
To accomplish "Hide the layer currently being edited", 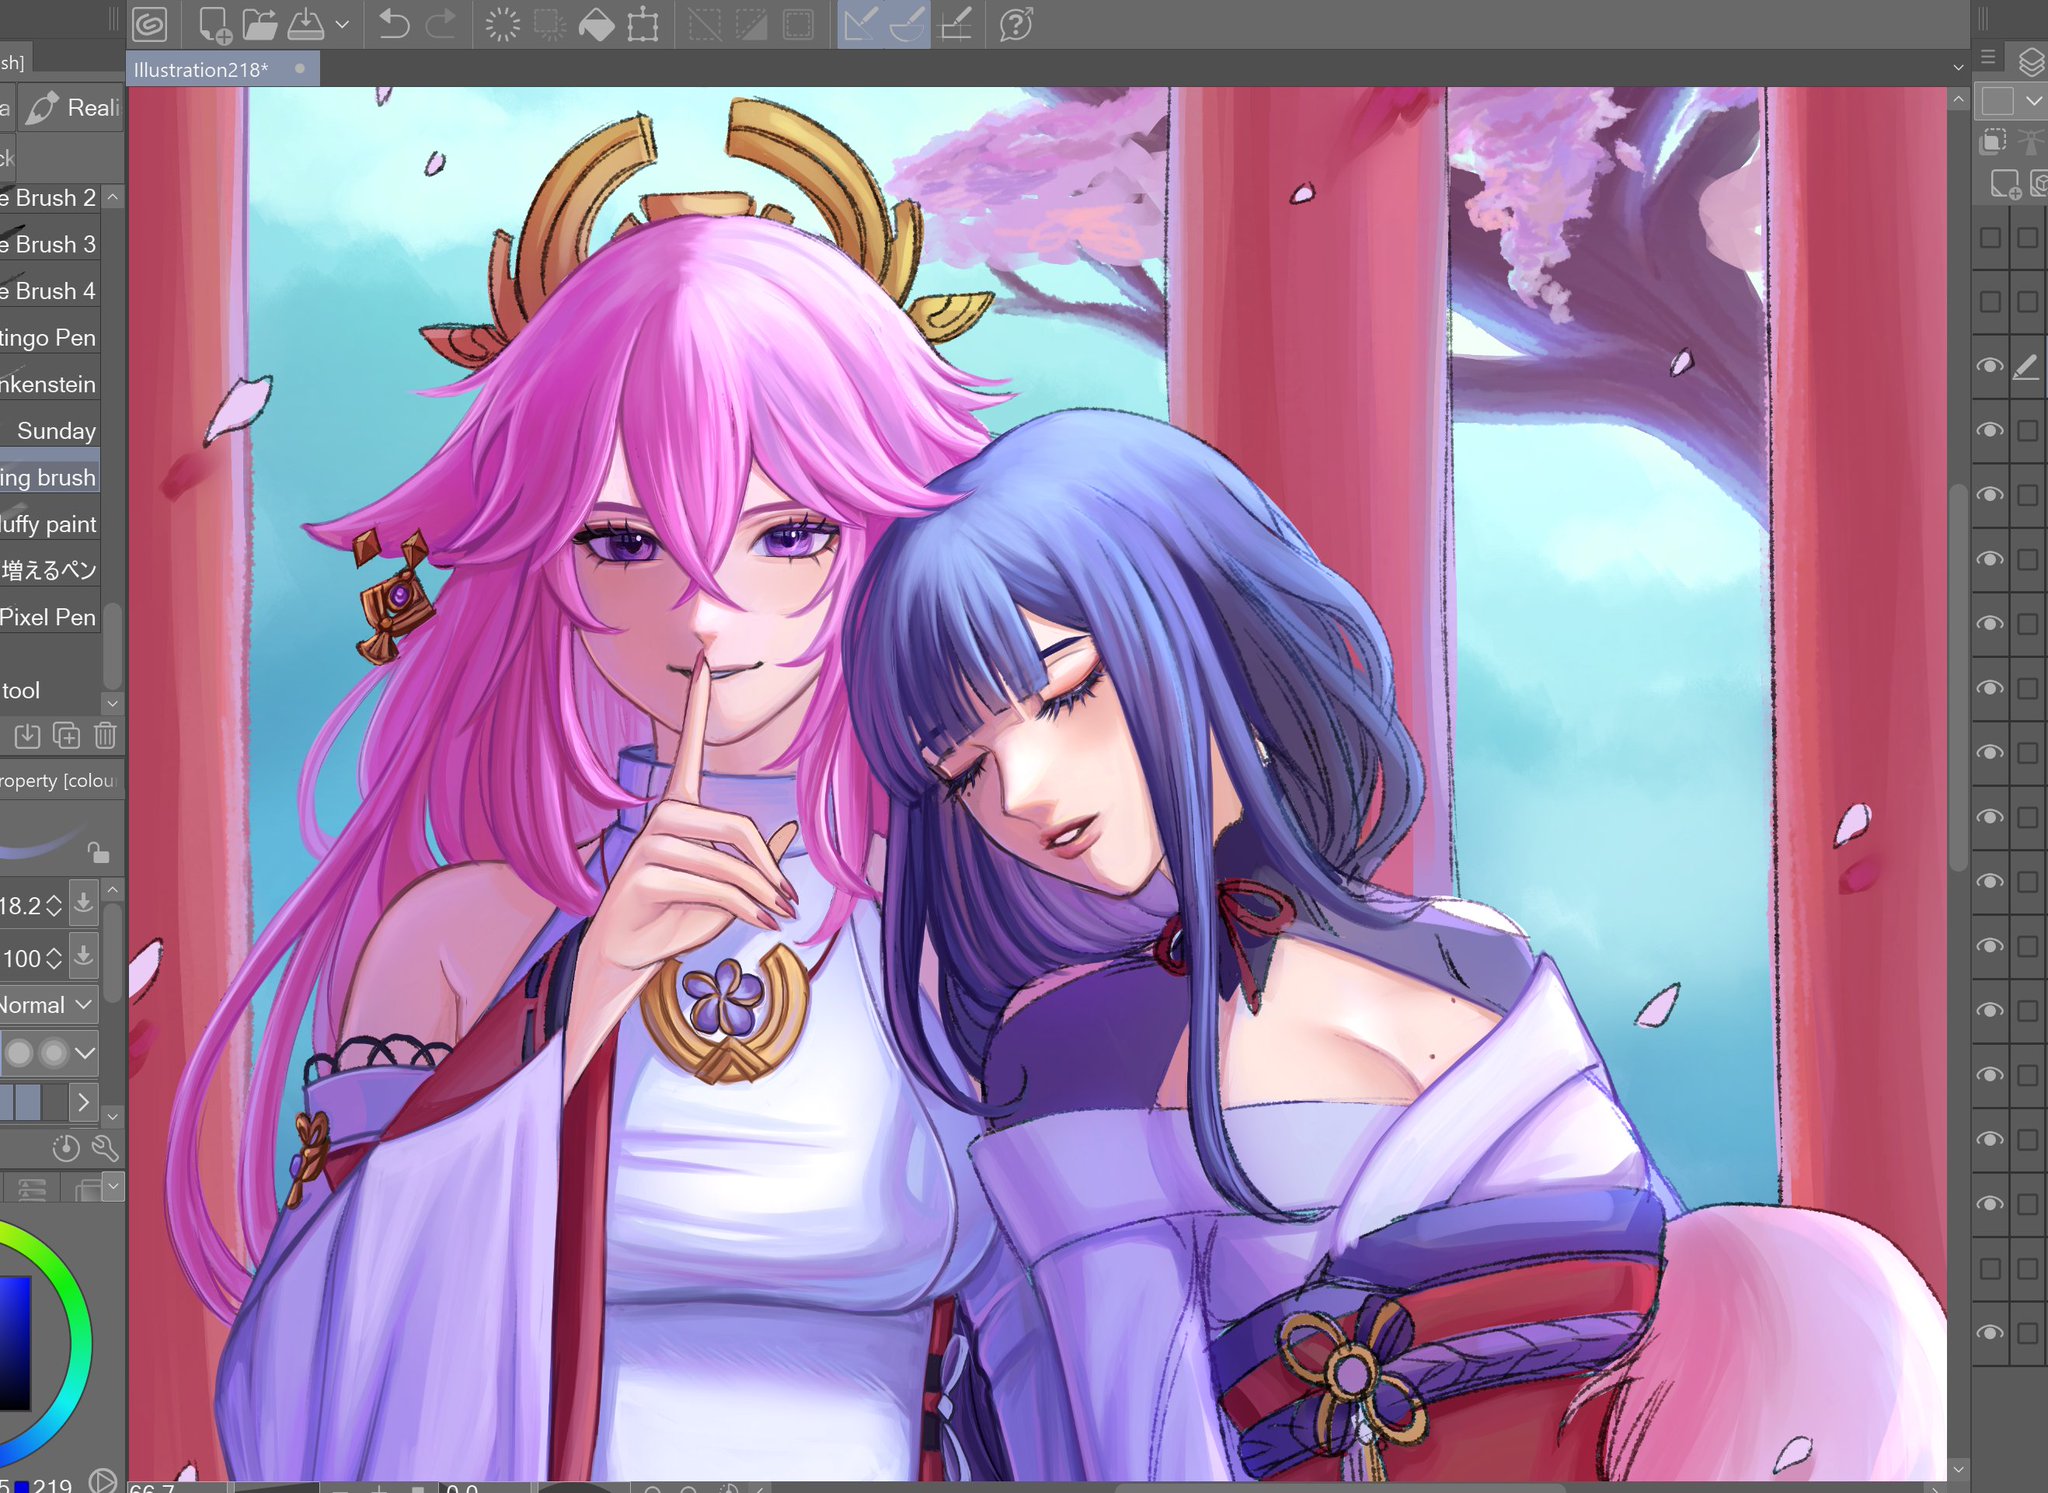I will 1990,366.
